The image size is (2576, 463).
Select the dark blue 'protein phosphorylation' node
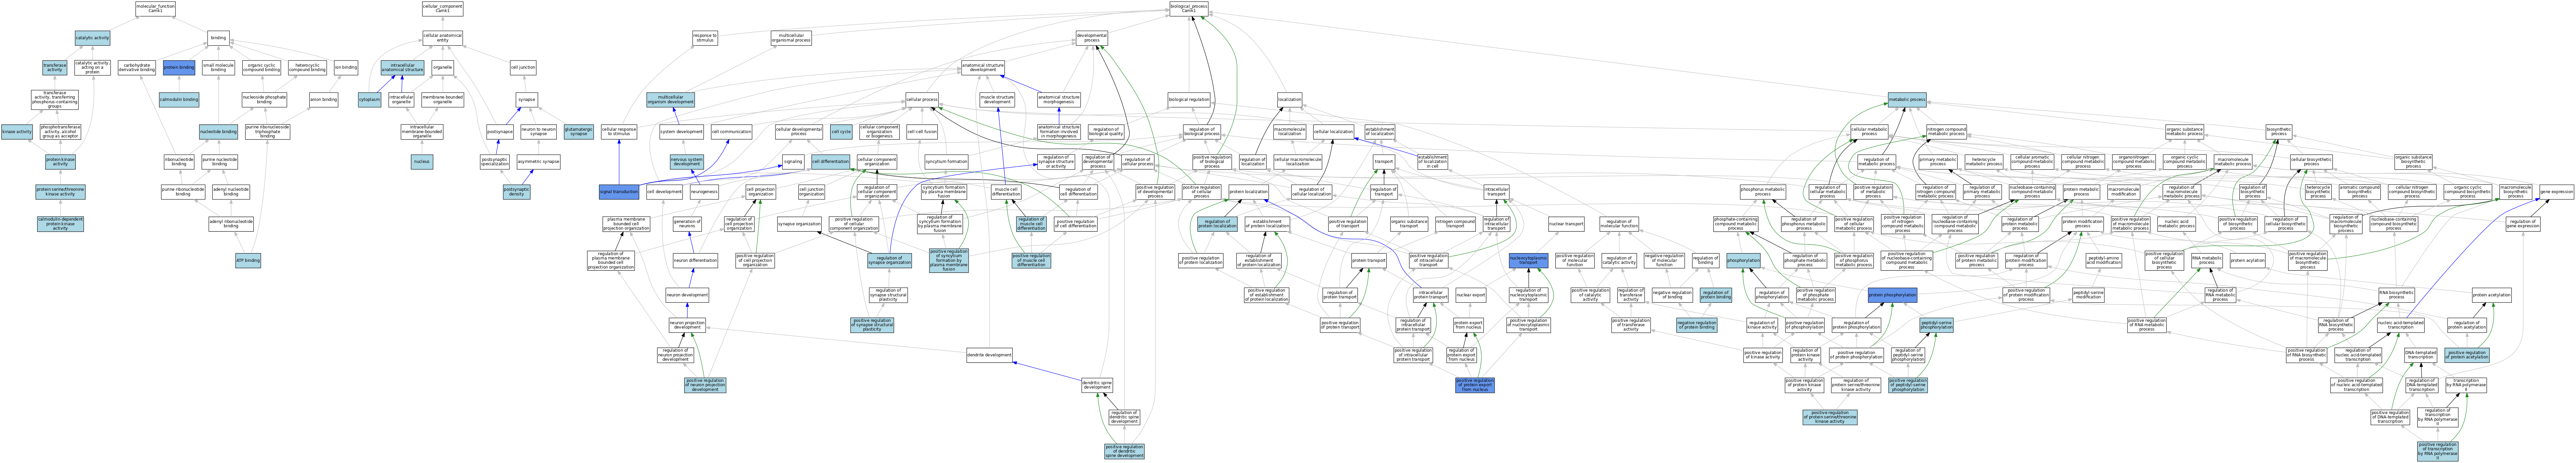(x=1892, y=295)
